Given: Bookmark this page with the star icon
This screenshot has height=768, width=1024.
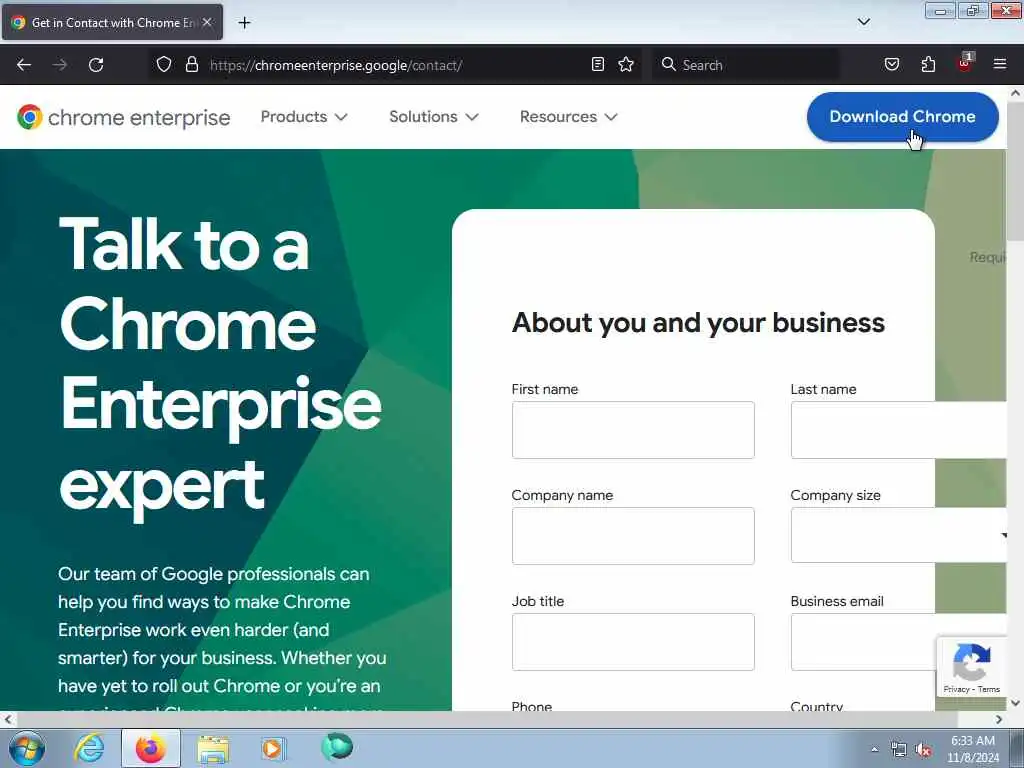Looking at the screenshot, I should pyautogui.click(x=626, y=65).
